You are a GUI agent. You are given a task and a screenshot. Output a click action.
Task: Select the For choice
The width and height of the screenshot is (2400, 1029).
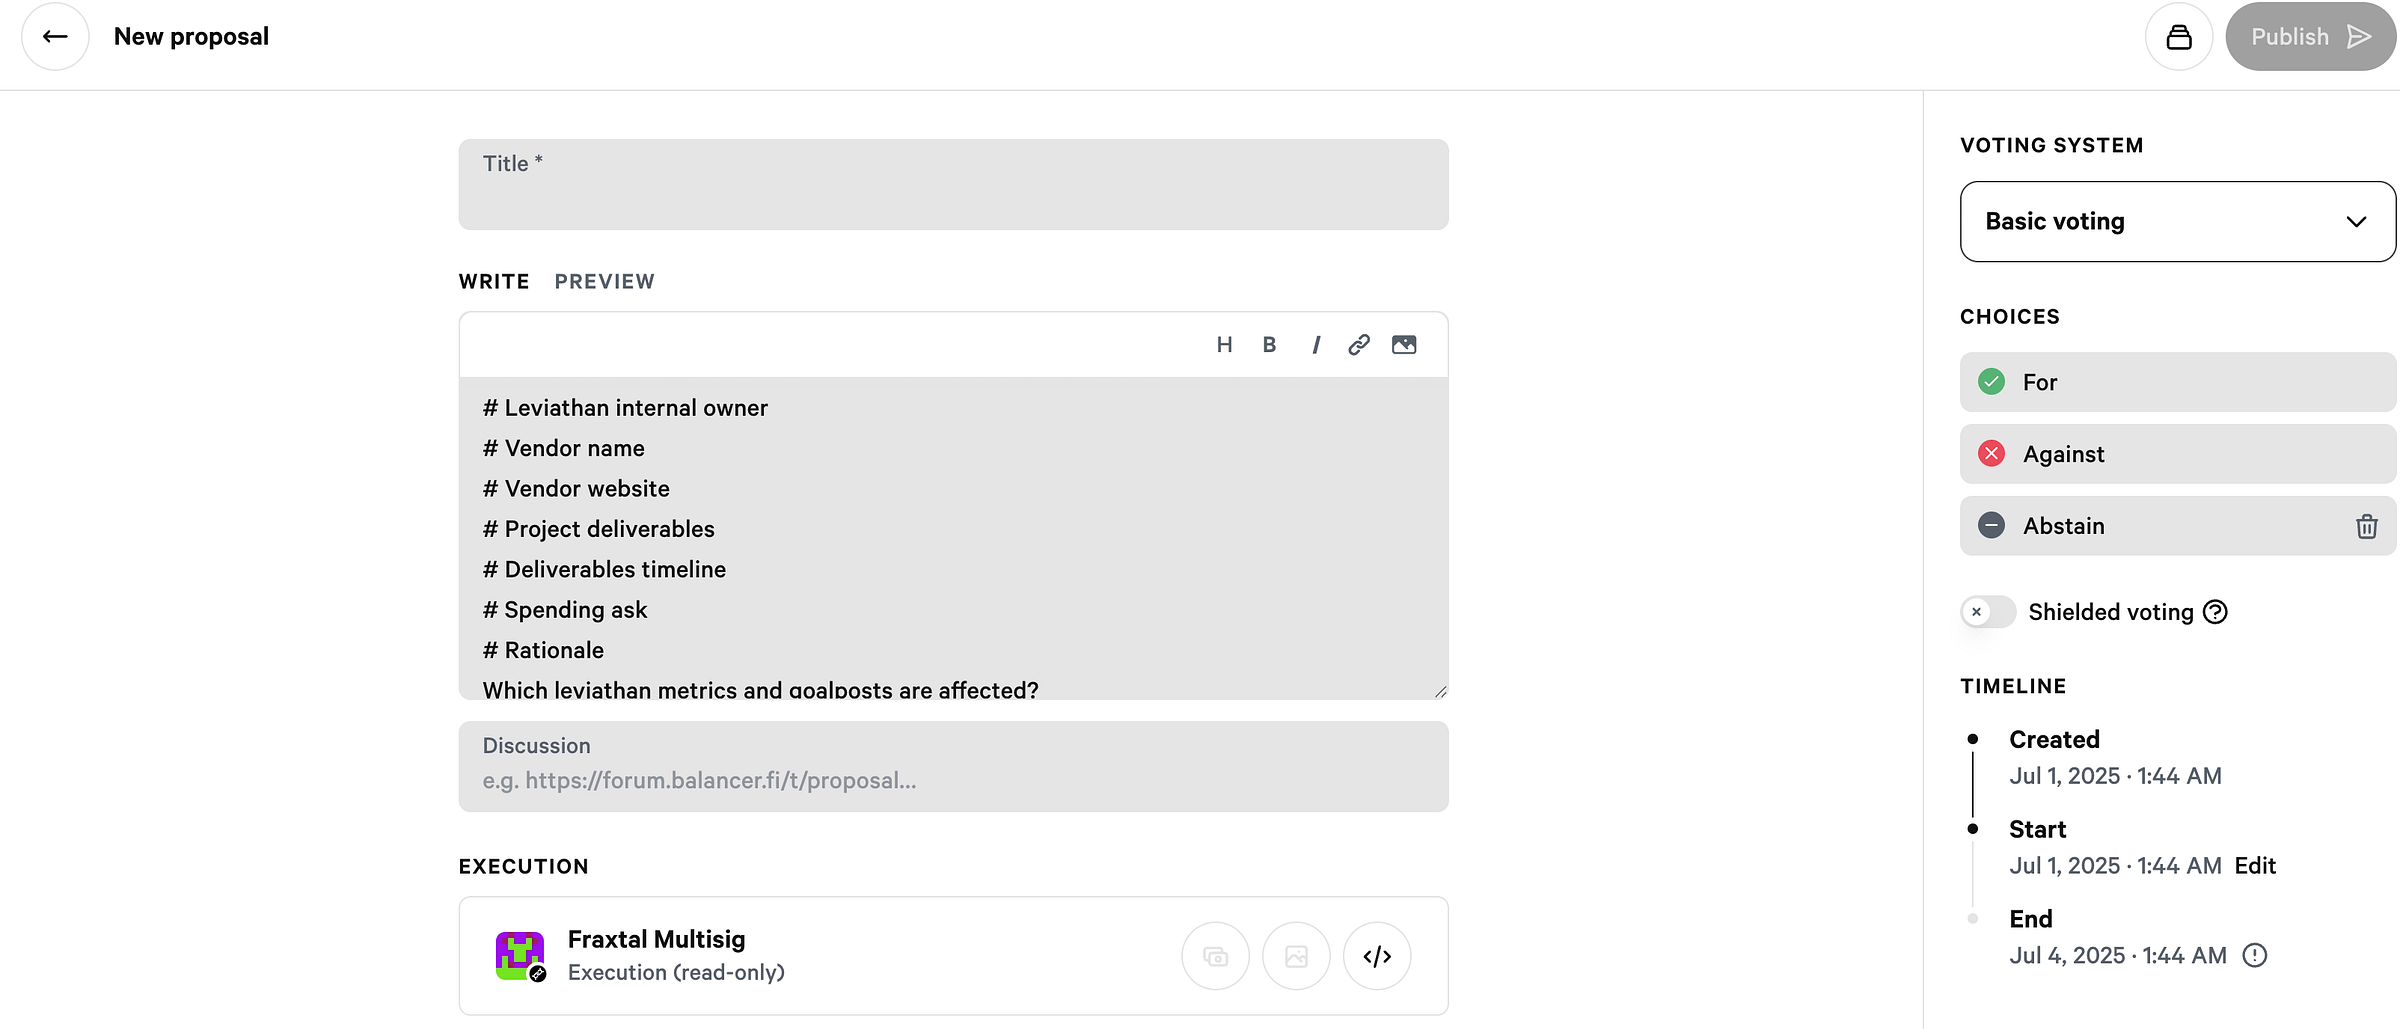click(x=2177, y=382)
